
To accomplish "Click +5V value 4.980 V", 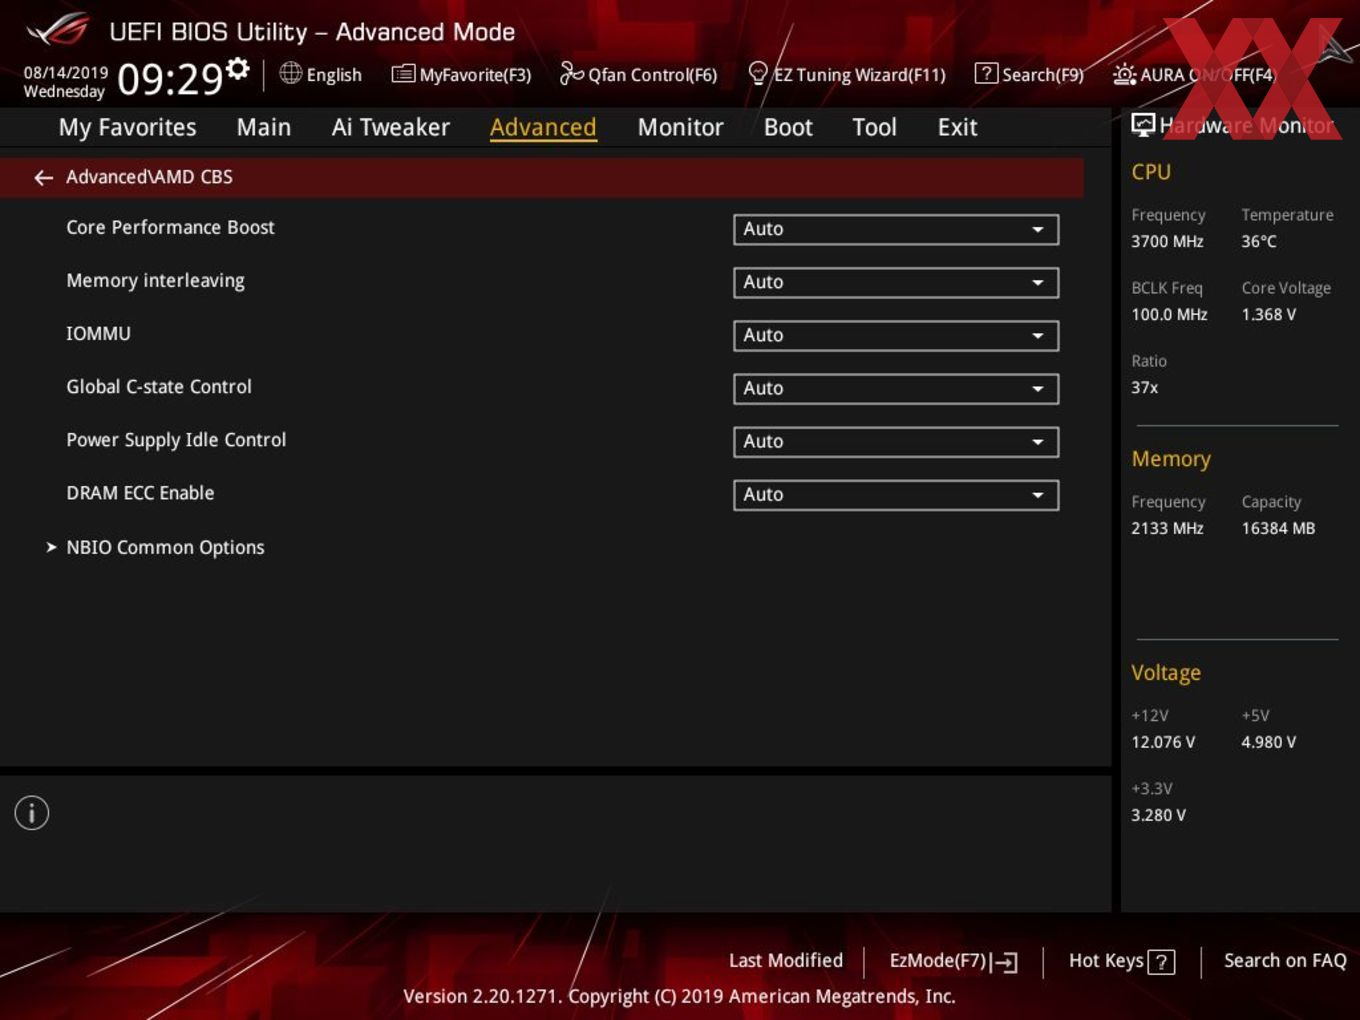I will pos(1269,743).
